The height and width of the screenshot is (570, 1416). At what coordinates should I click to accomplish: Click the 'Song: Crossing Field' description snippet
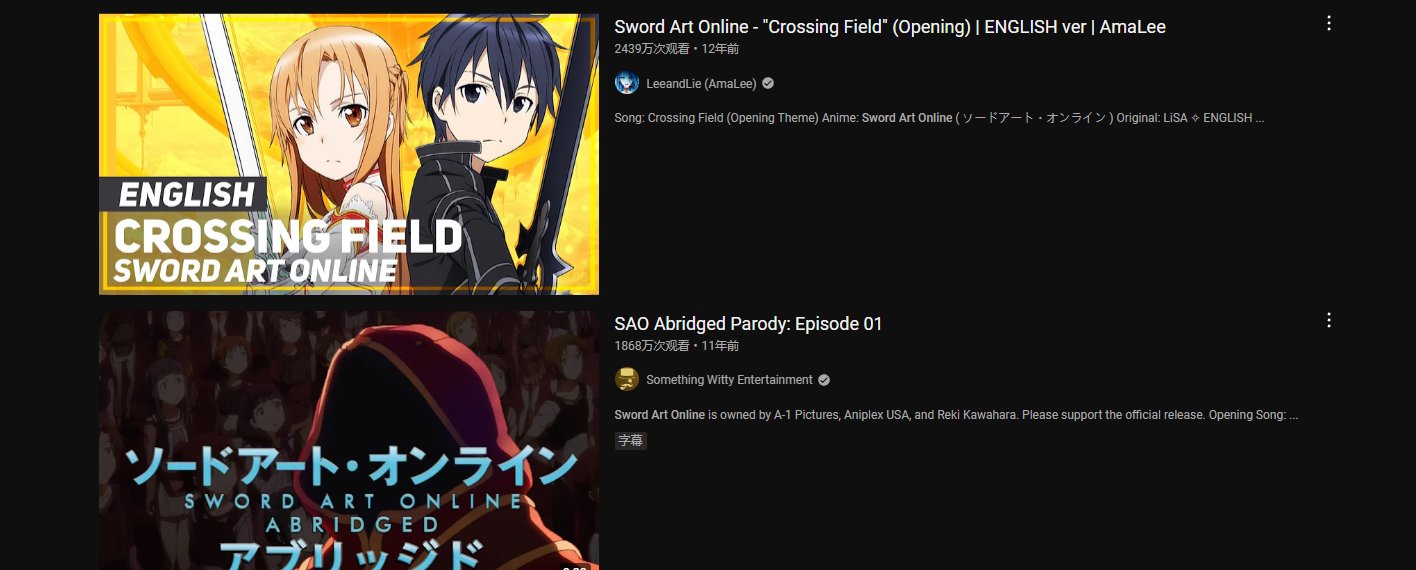pos(939,118)
